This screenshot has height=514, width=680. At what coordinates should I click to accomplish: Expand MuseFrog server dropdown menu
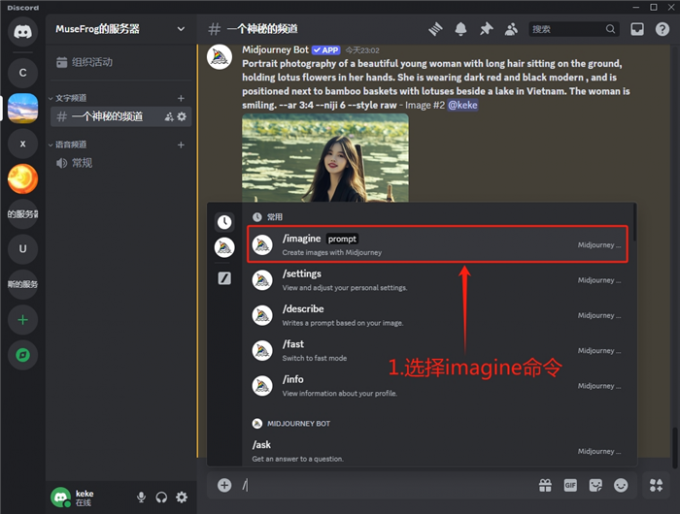click(x=181, y=29)
